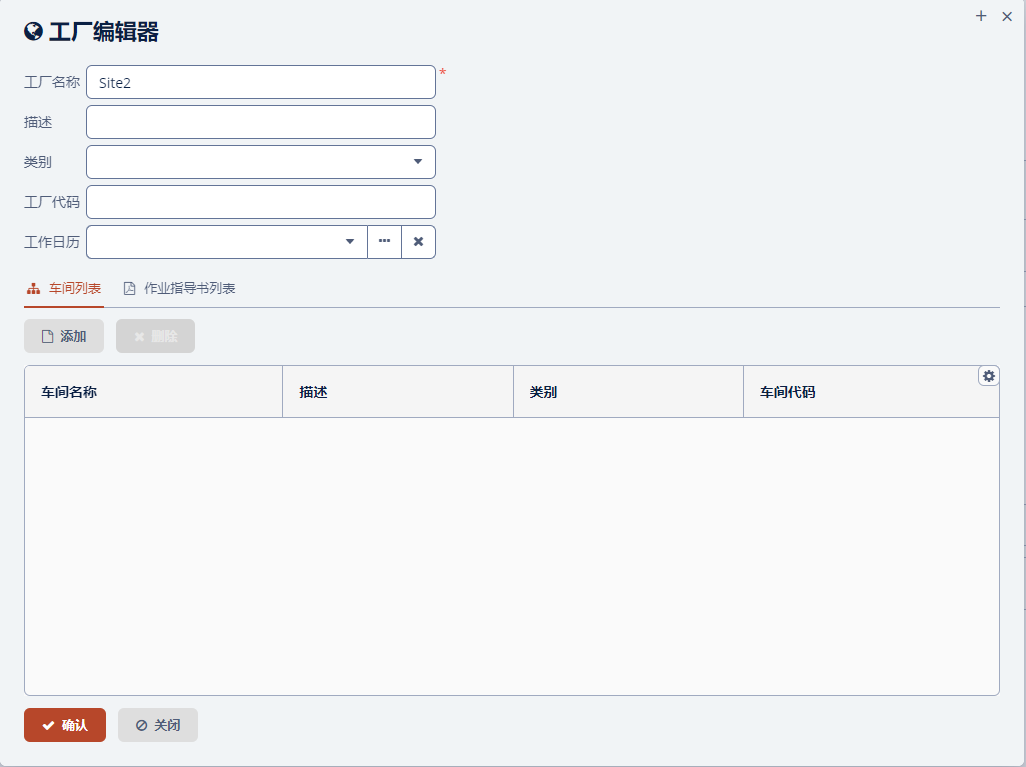Switch to the 作业指导书列表 tab
1026x767 pixels.
pos(189,289)
